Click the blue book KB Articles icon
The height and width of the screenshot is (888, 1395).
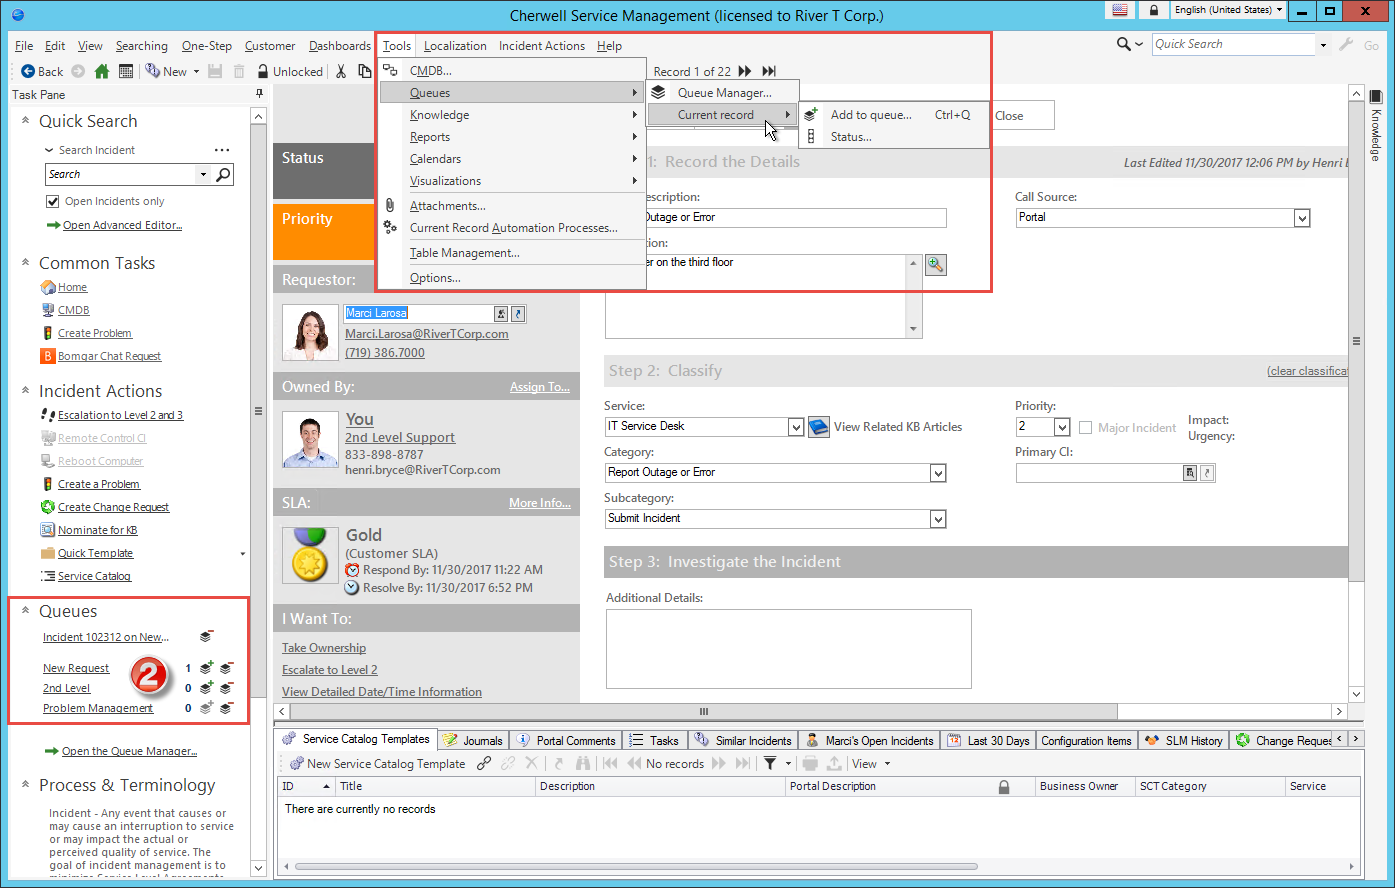coord(819,427)
